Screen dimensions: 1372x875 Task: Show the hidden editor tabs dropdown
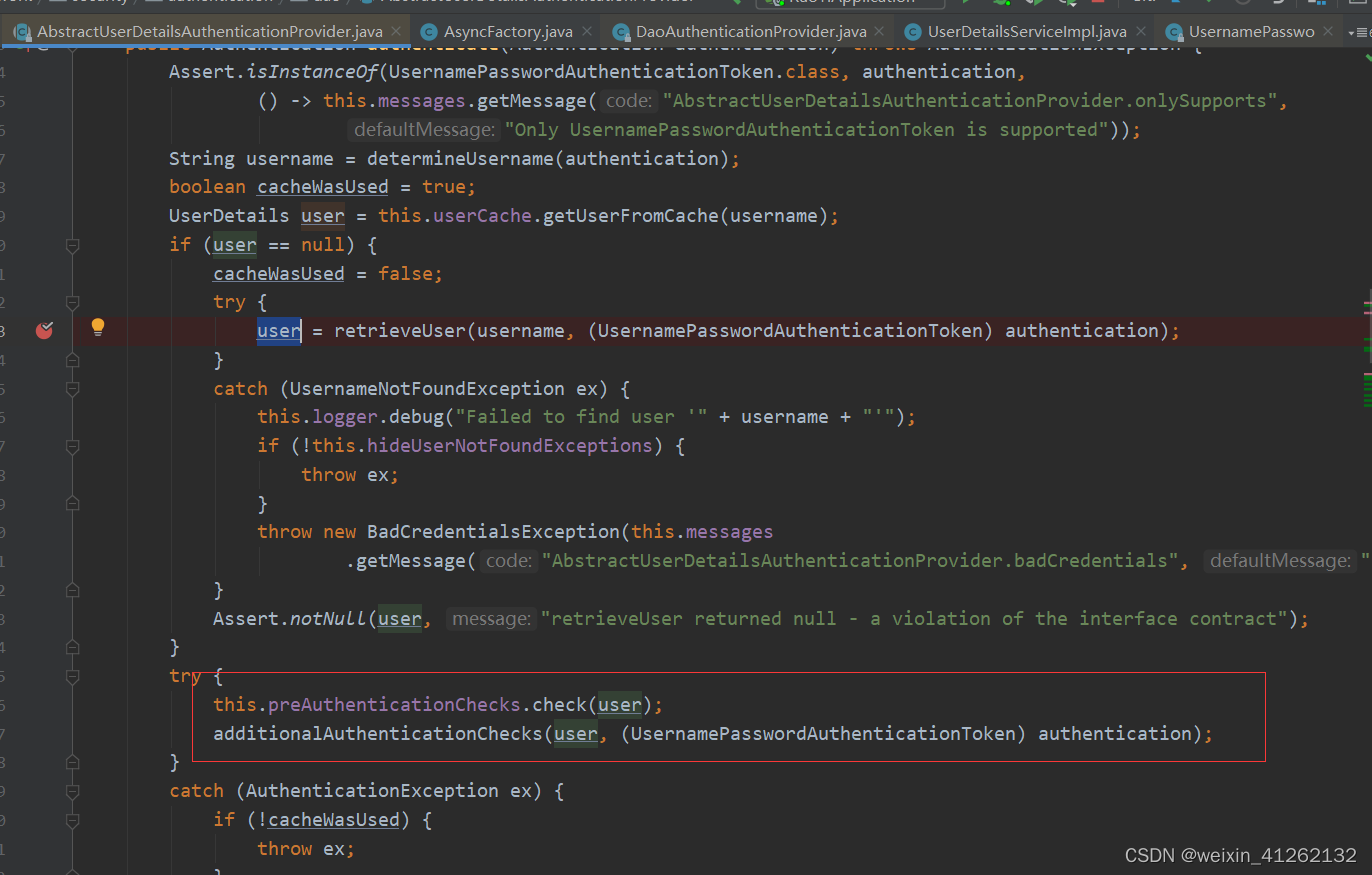tap(1357, 32)
